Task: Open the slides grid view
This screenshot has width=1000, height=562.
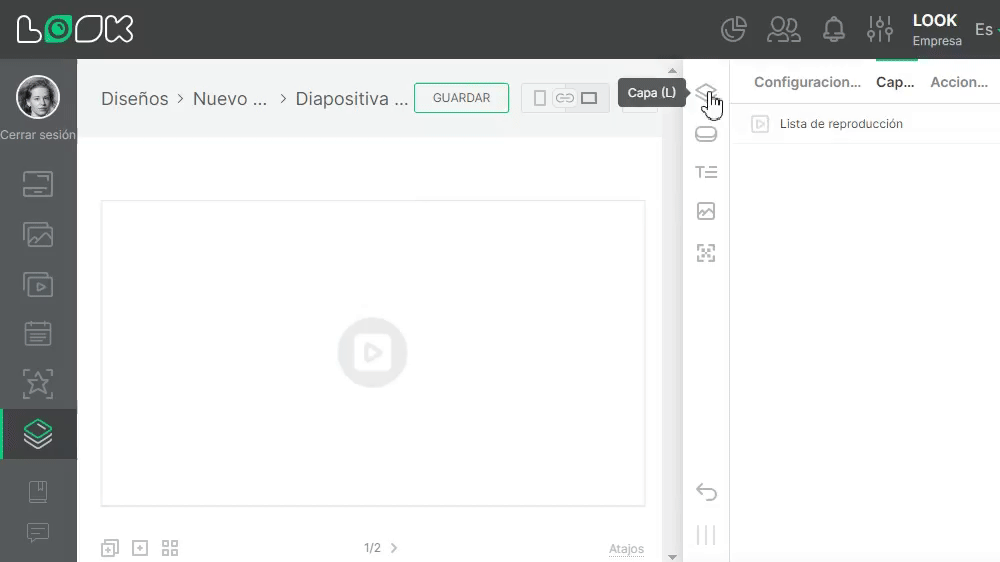Action: coord(170,548)
